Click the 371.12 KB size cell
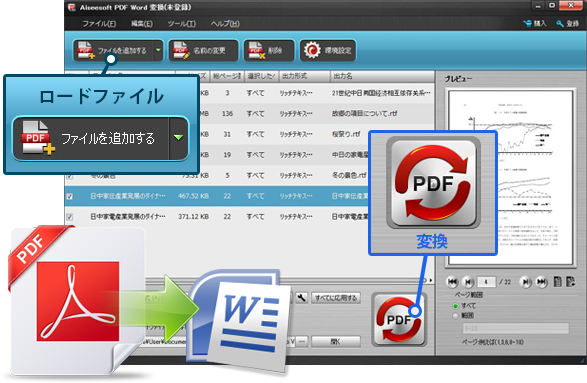 click(x=193, y=217)
